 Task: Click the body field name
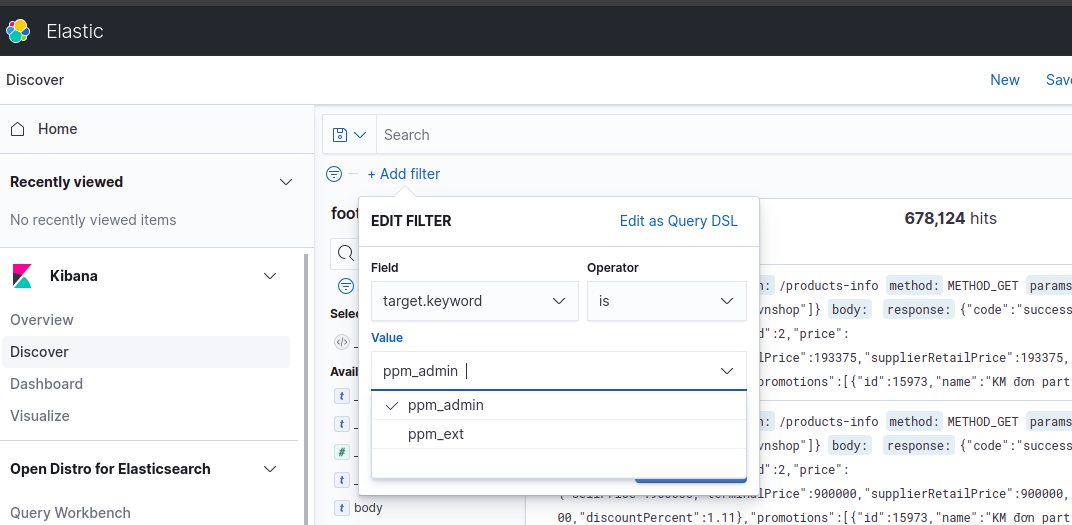point(368,508)
